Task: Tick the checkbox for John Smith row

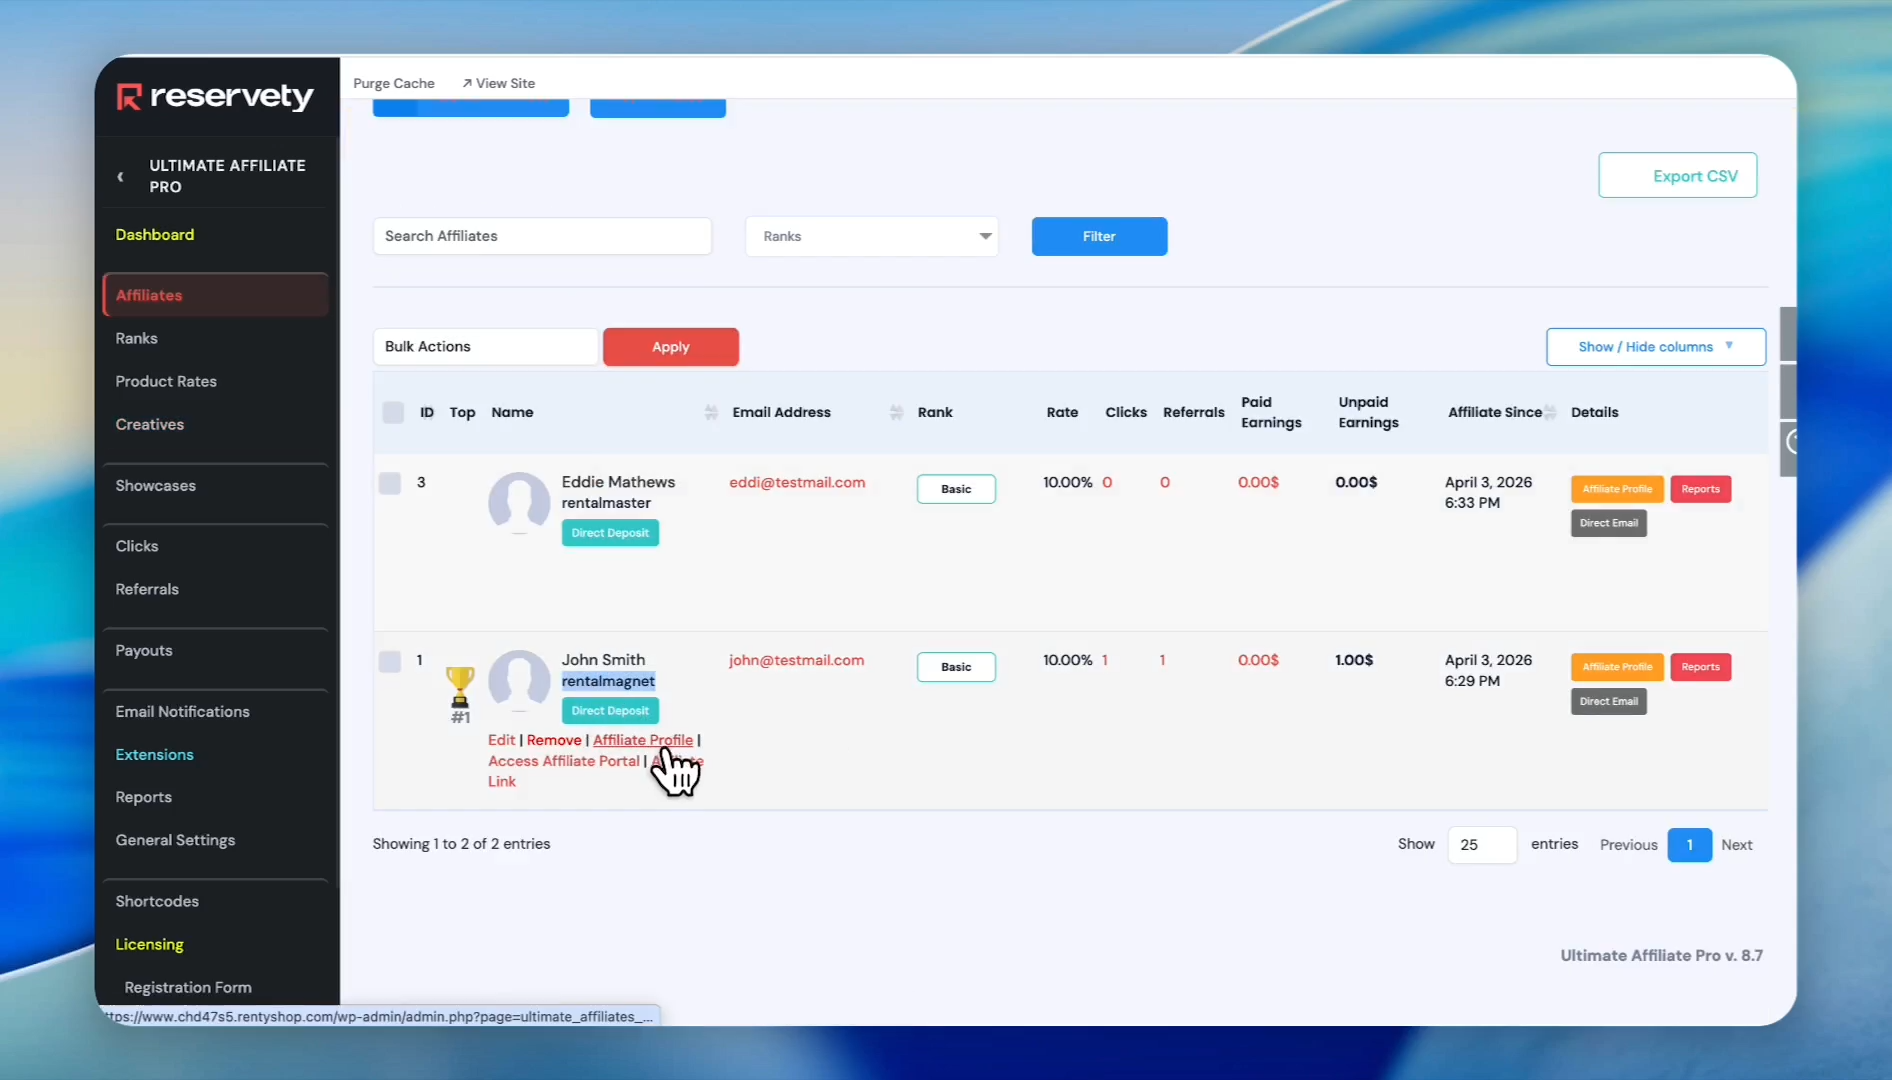Action: [390, 661]
